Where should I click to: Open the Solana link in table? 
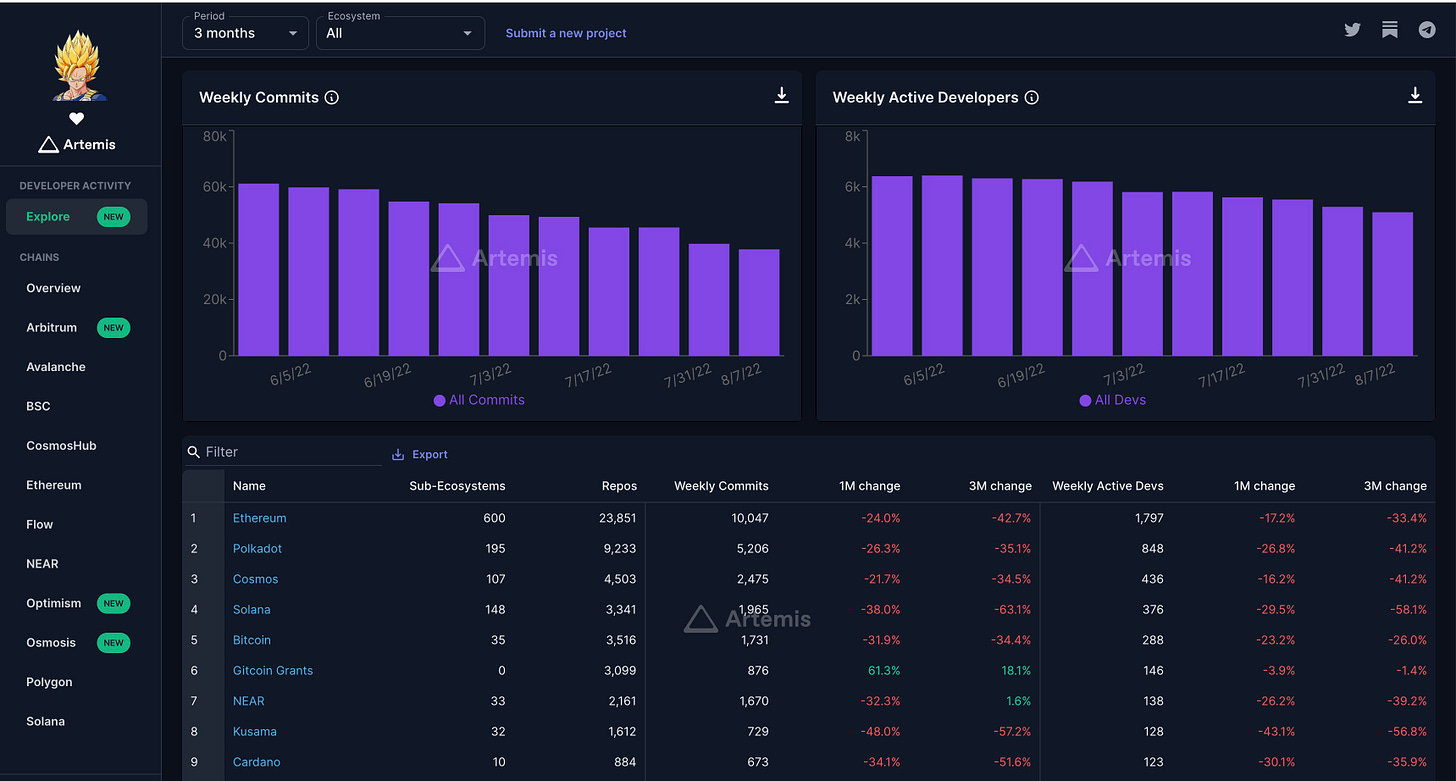252,610
